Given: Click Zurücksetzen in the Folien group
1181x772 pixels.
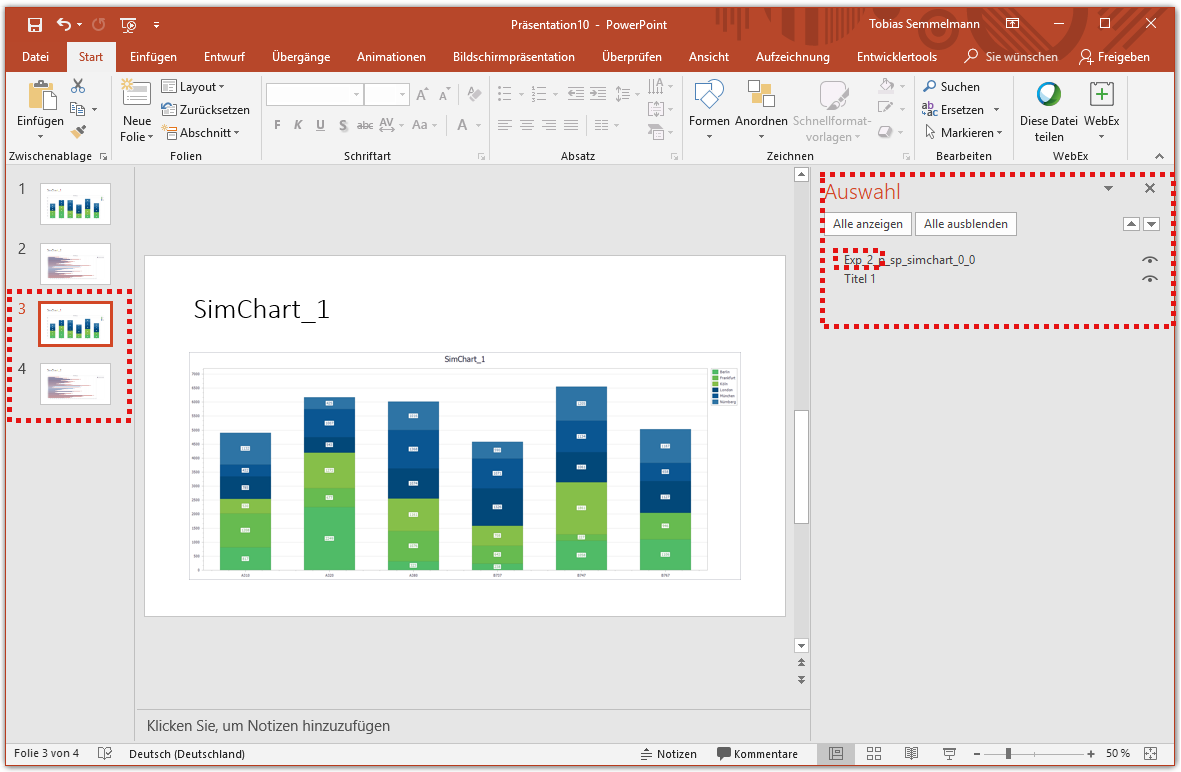Looking at the screenshot, I should tap(206, 109).
